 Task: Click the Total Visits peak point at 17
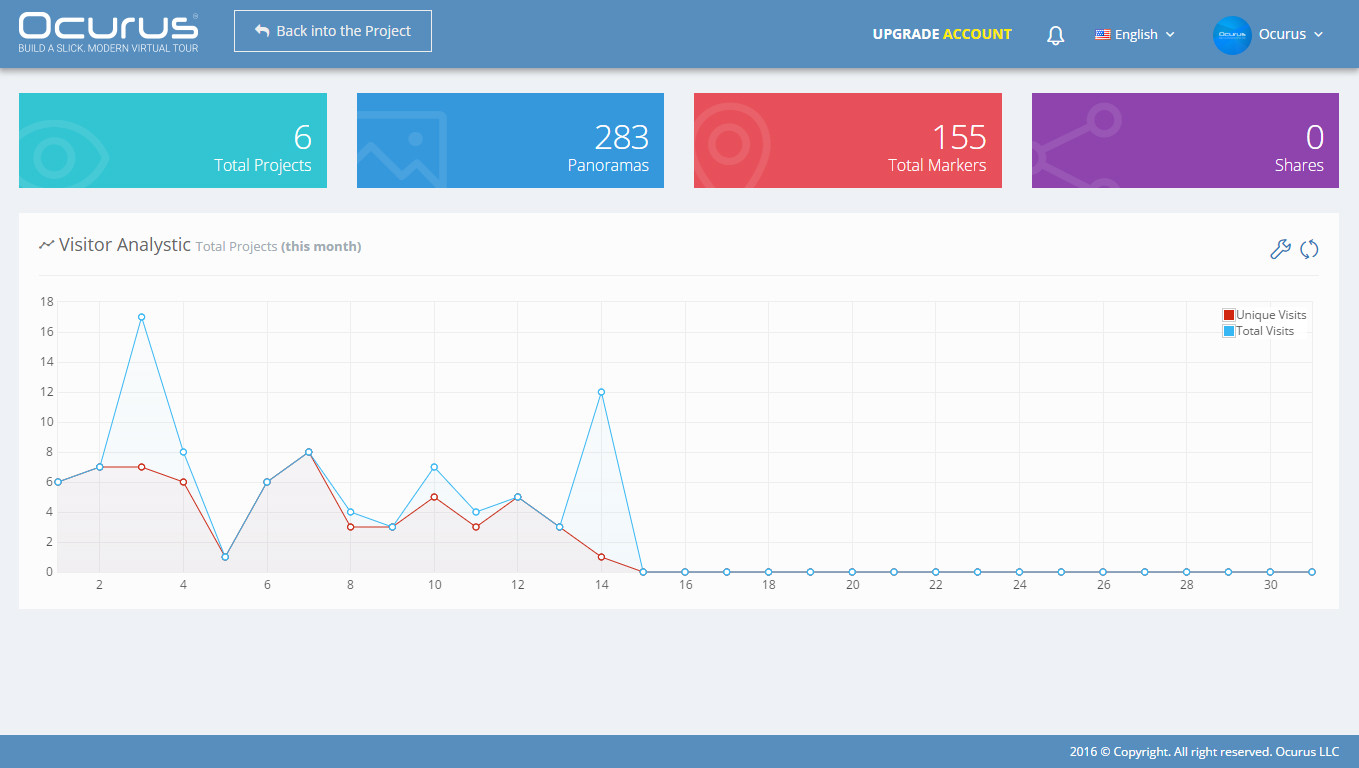(141, 317)
